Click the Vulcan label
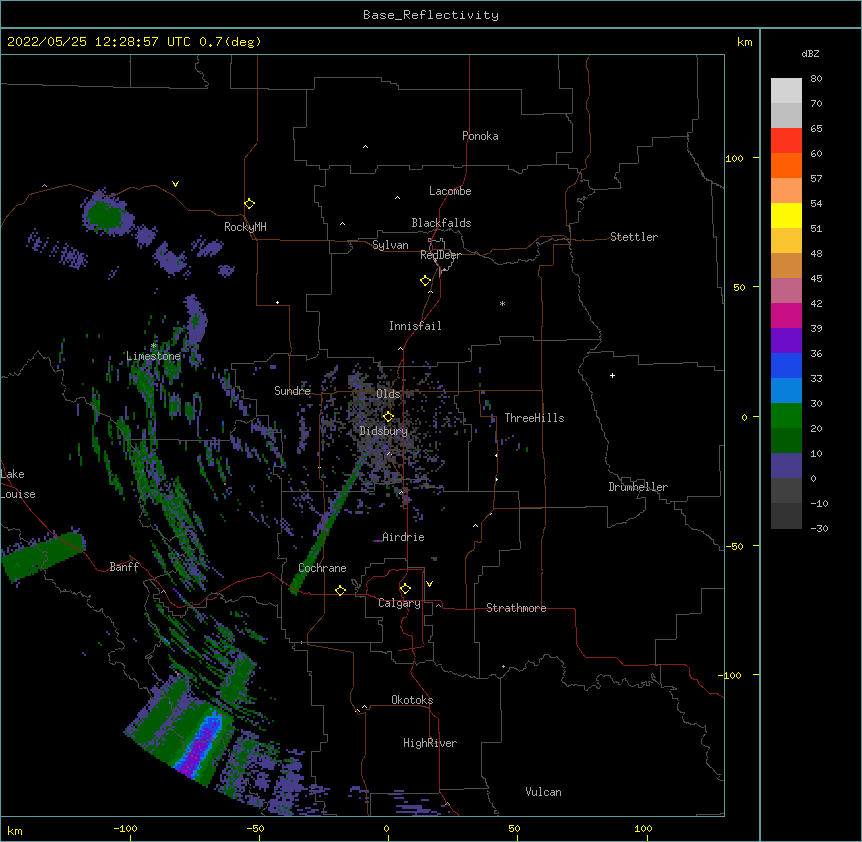 [543, 792]
